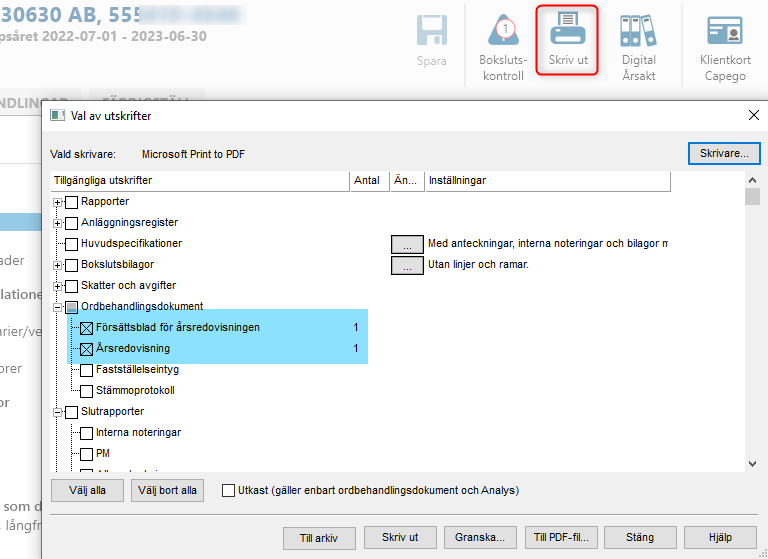Click 'Med anteckningar, interna noteringar' text
The image size is (768, 559).
pos(548,243)
